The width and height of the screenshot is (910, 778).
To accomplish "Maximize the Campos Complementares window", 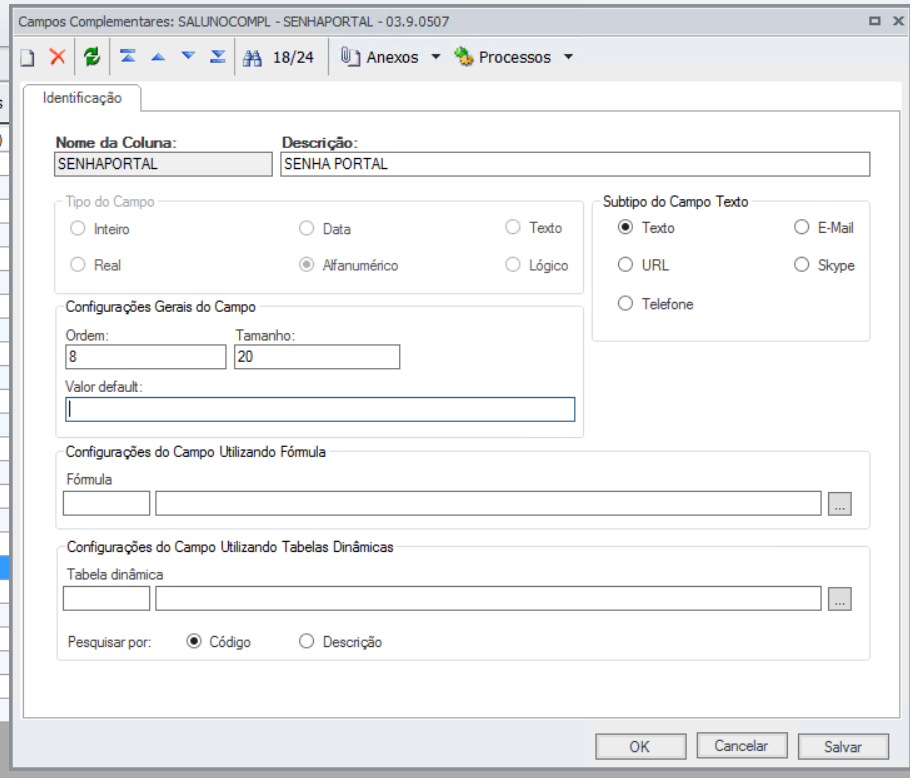I will [x=874, y=21].
